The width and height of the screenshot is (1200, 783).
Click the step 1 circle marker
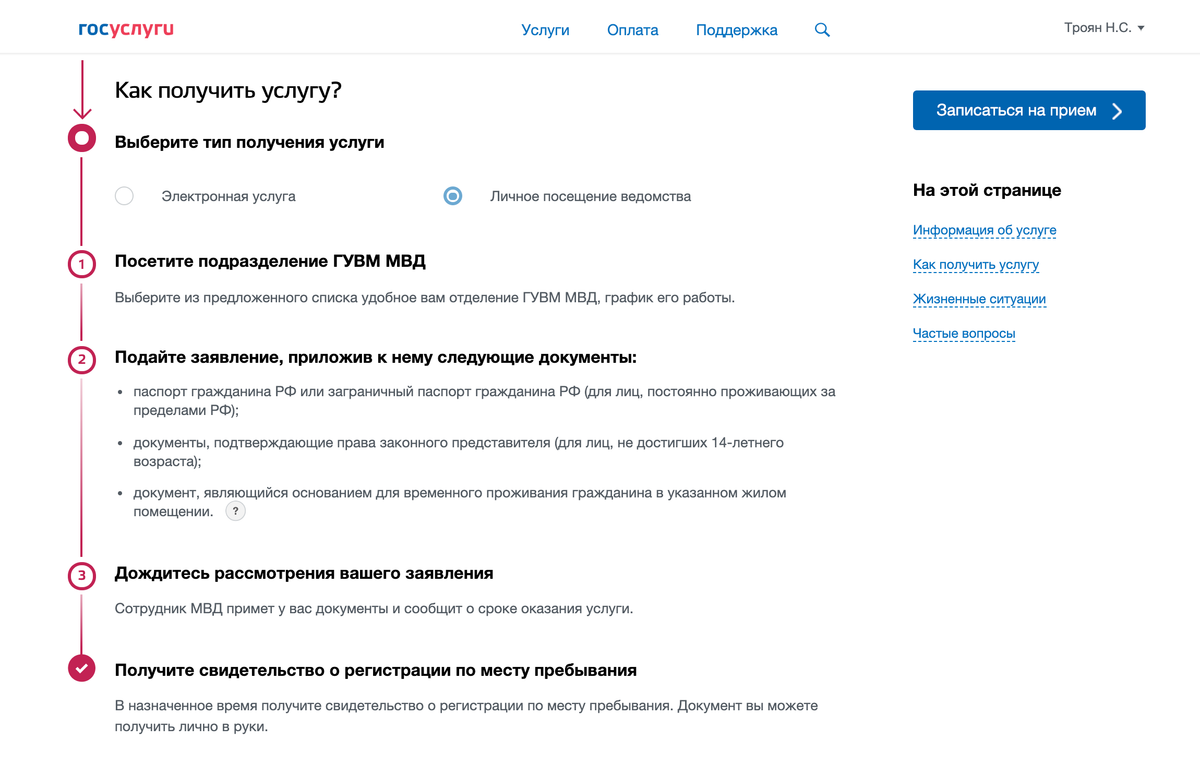(x=82, y=264)
